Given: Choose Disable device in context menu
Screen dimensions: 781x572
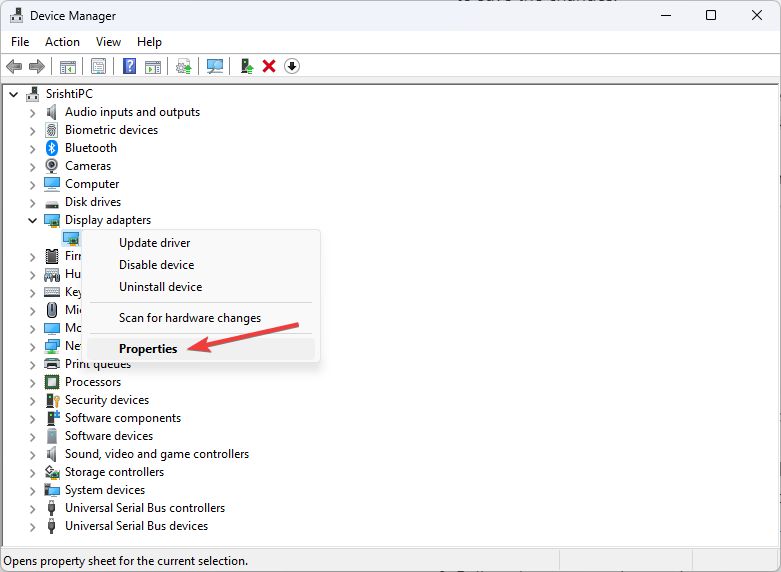Looking at the screenshot, I should pos(201,265).
